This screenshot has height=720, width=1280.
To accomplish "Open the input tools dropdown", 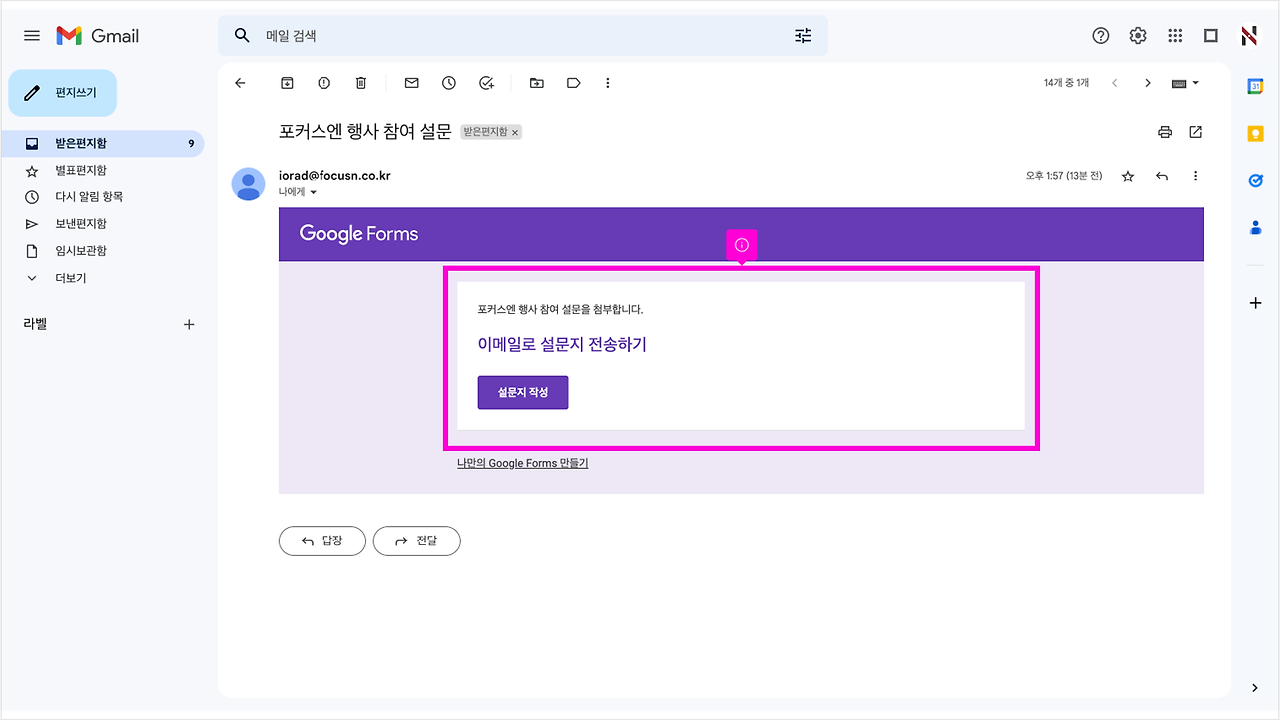I will 1184,83.
